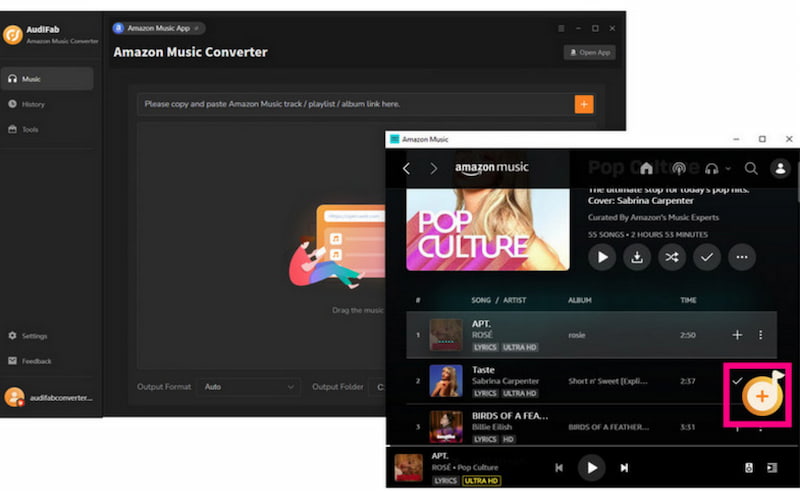Open the Output Format Auto dropdown
Viewport: 800px width, 491px height.
[249, 387]
